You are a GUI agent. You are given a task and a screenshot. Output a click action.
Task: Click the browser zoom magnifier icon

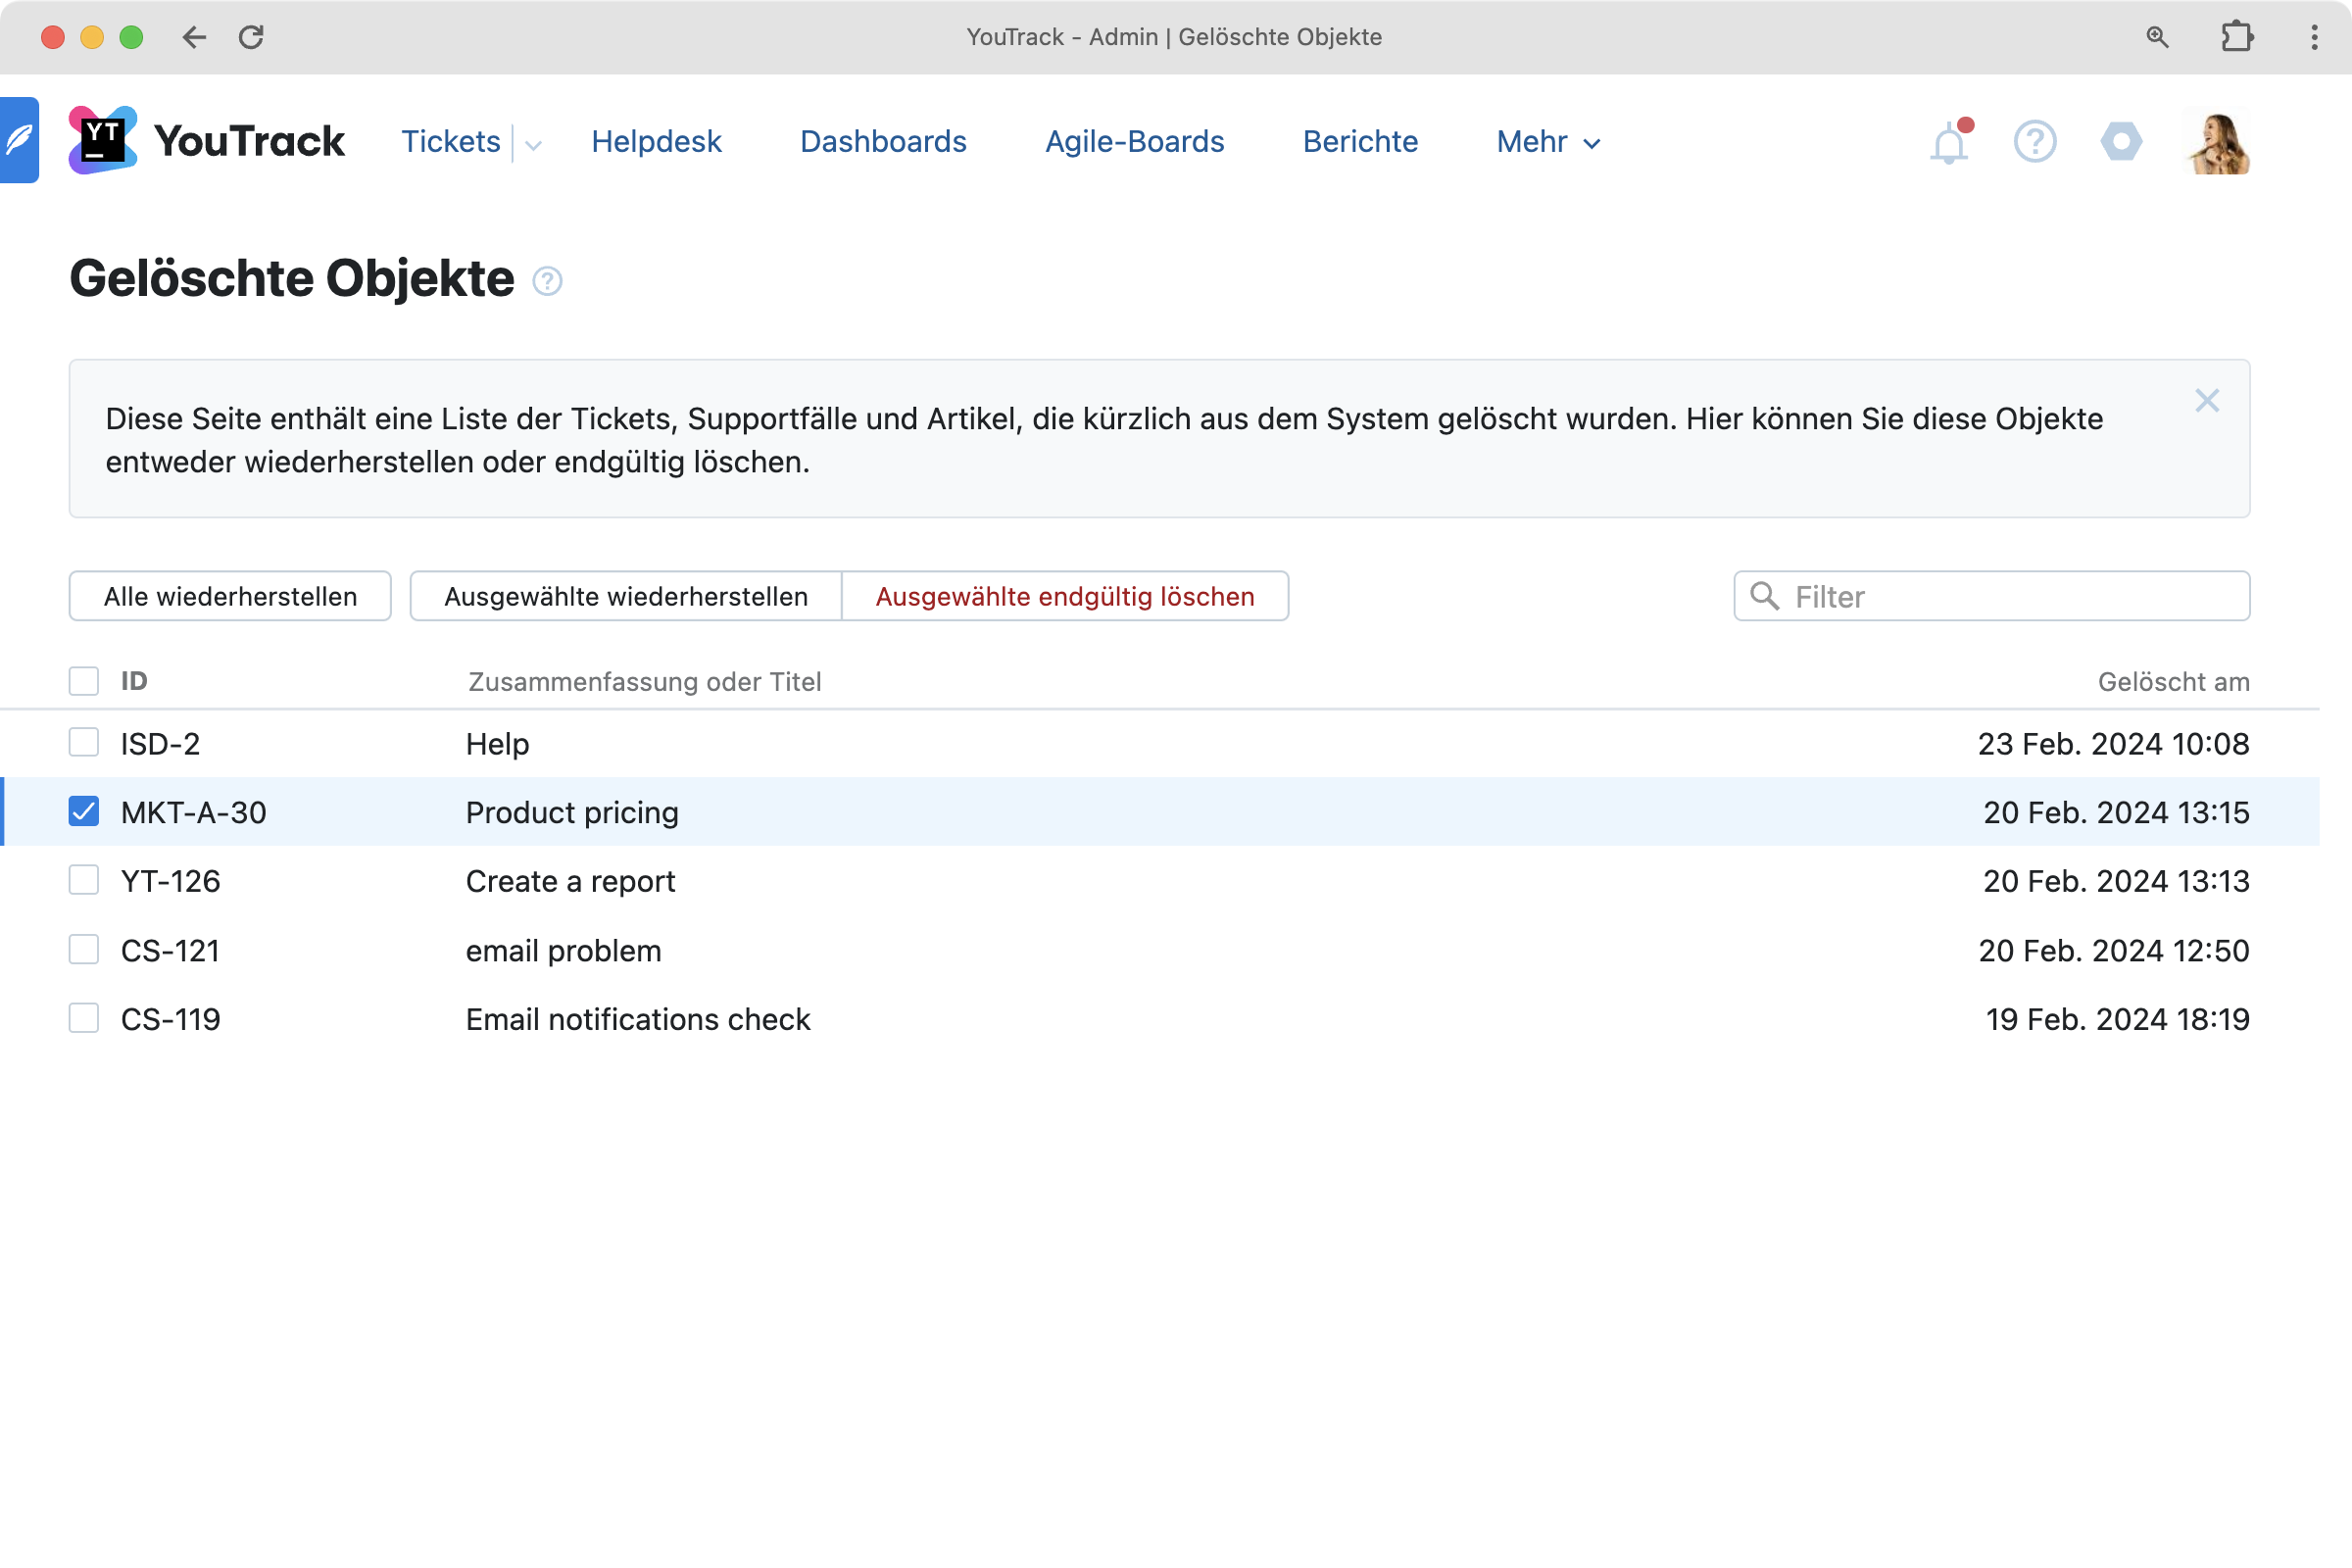pos(2157,37)
